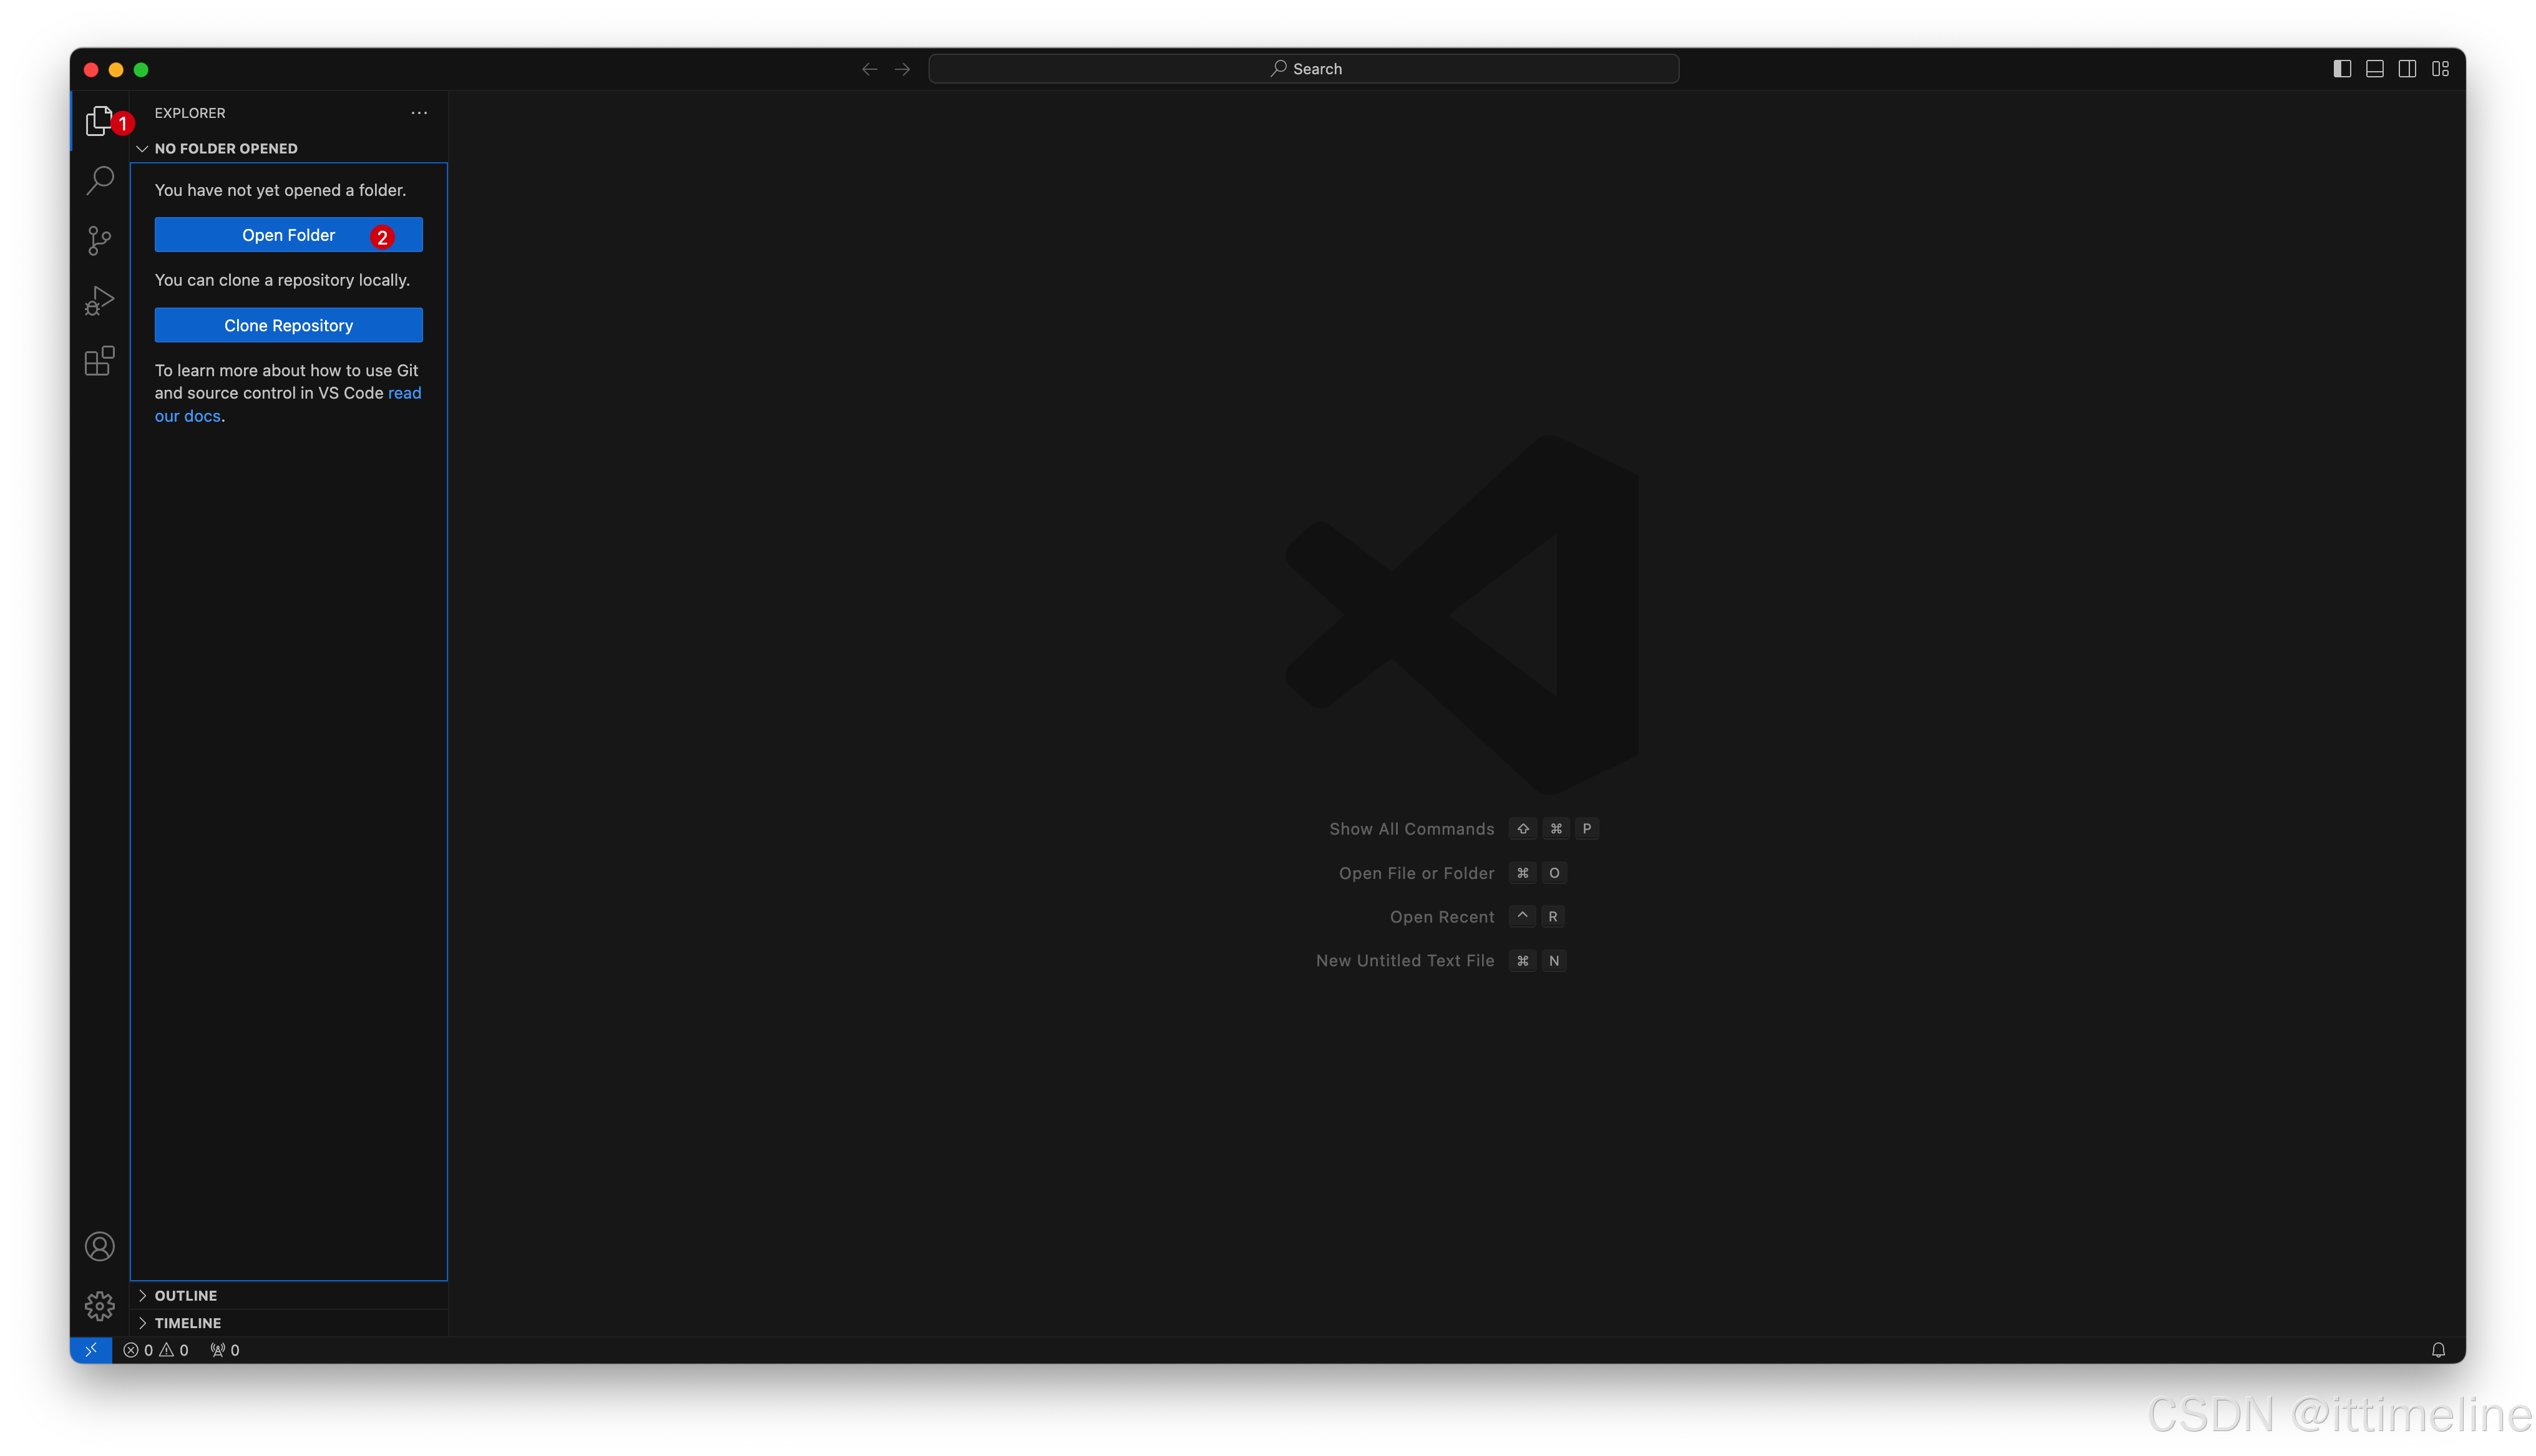The height and width of the screenshot is (1456, 2536).
Task: Toggle bottom panel visibility
Action: [2375, 69]
